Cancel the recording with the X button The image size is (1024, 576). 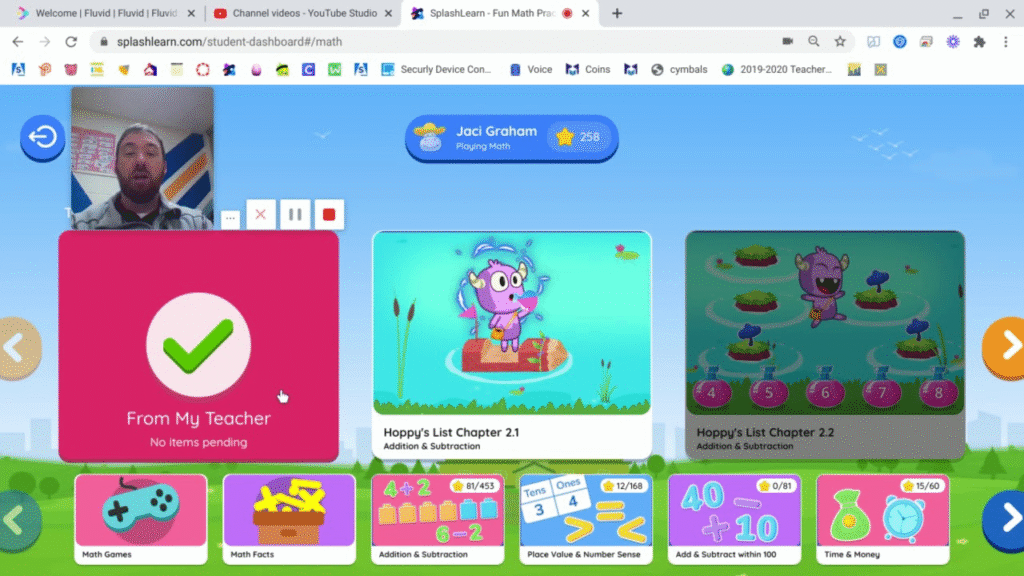click(260, 214)
